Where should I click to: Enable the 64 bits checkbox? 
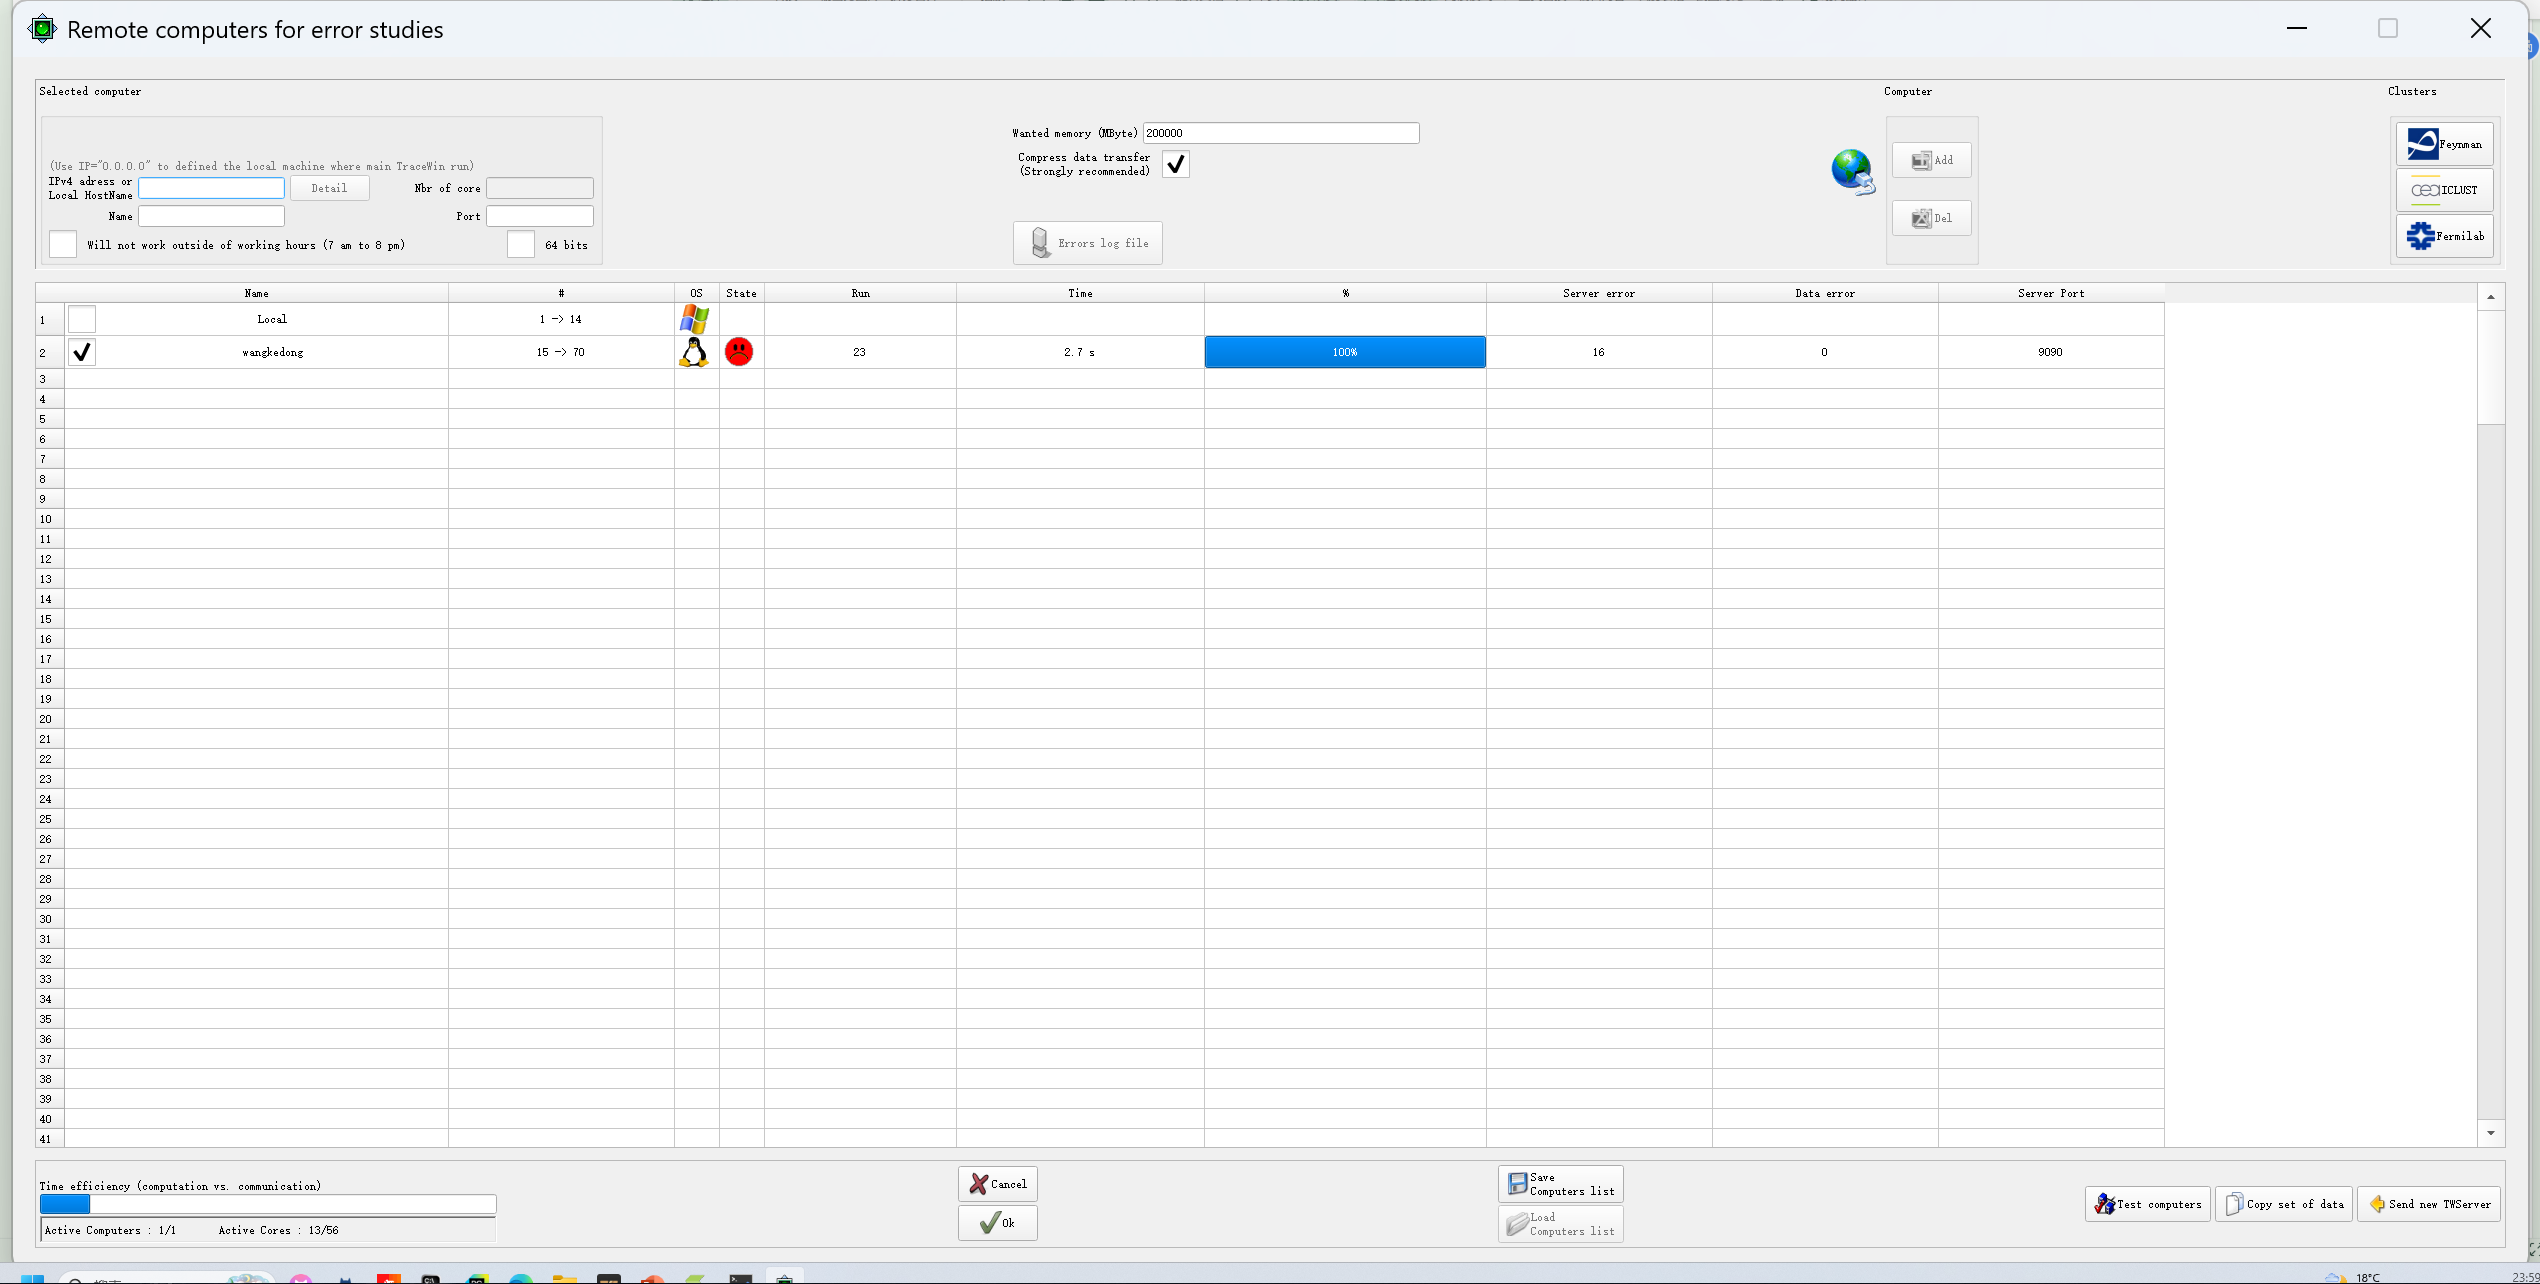coord(521,245)
